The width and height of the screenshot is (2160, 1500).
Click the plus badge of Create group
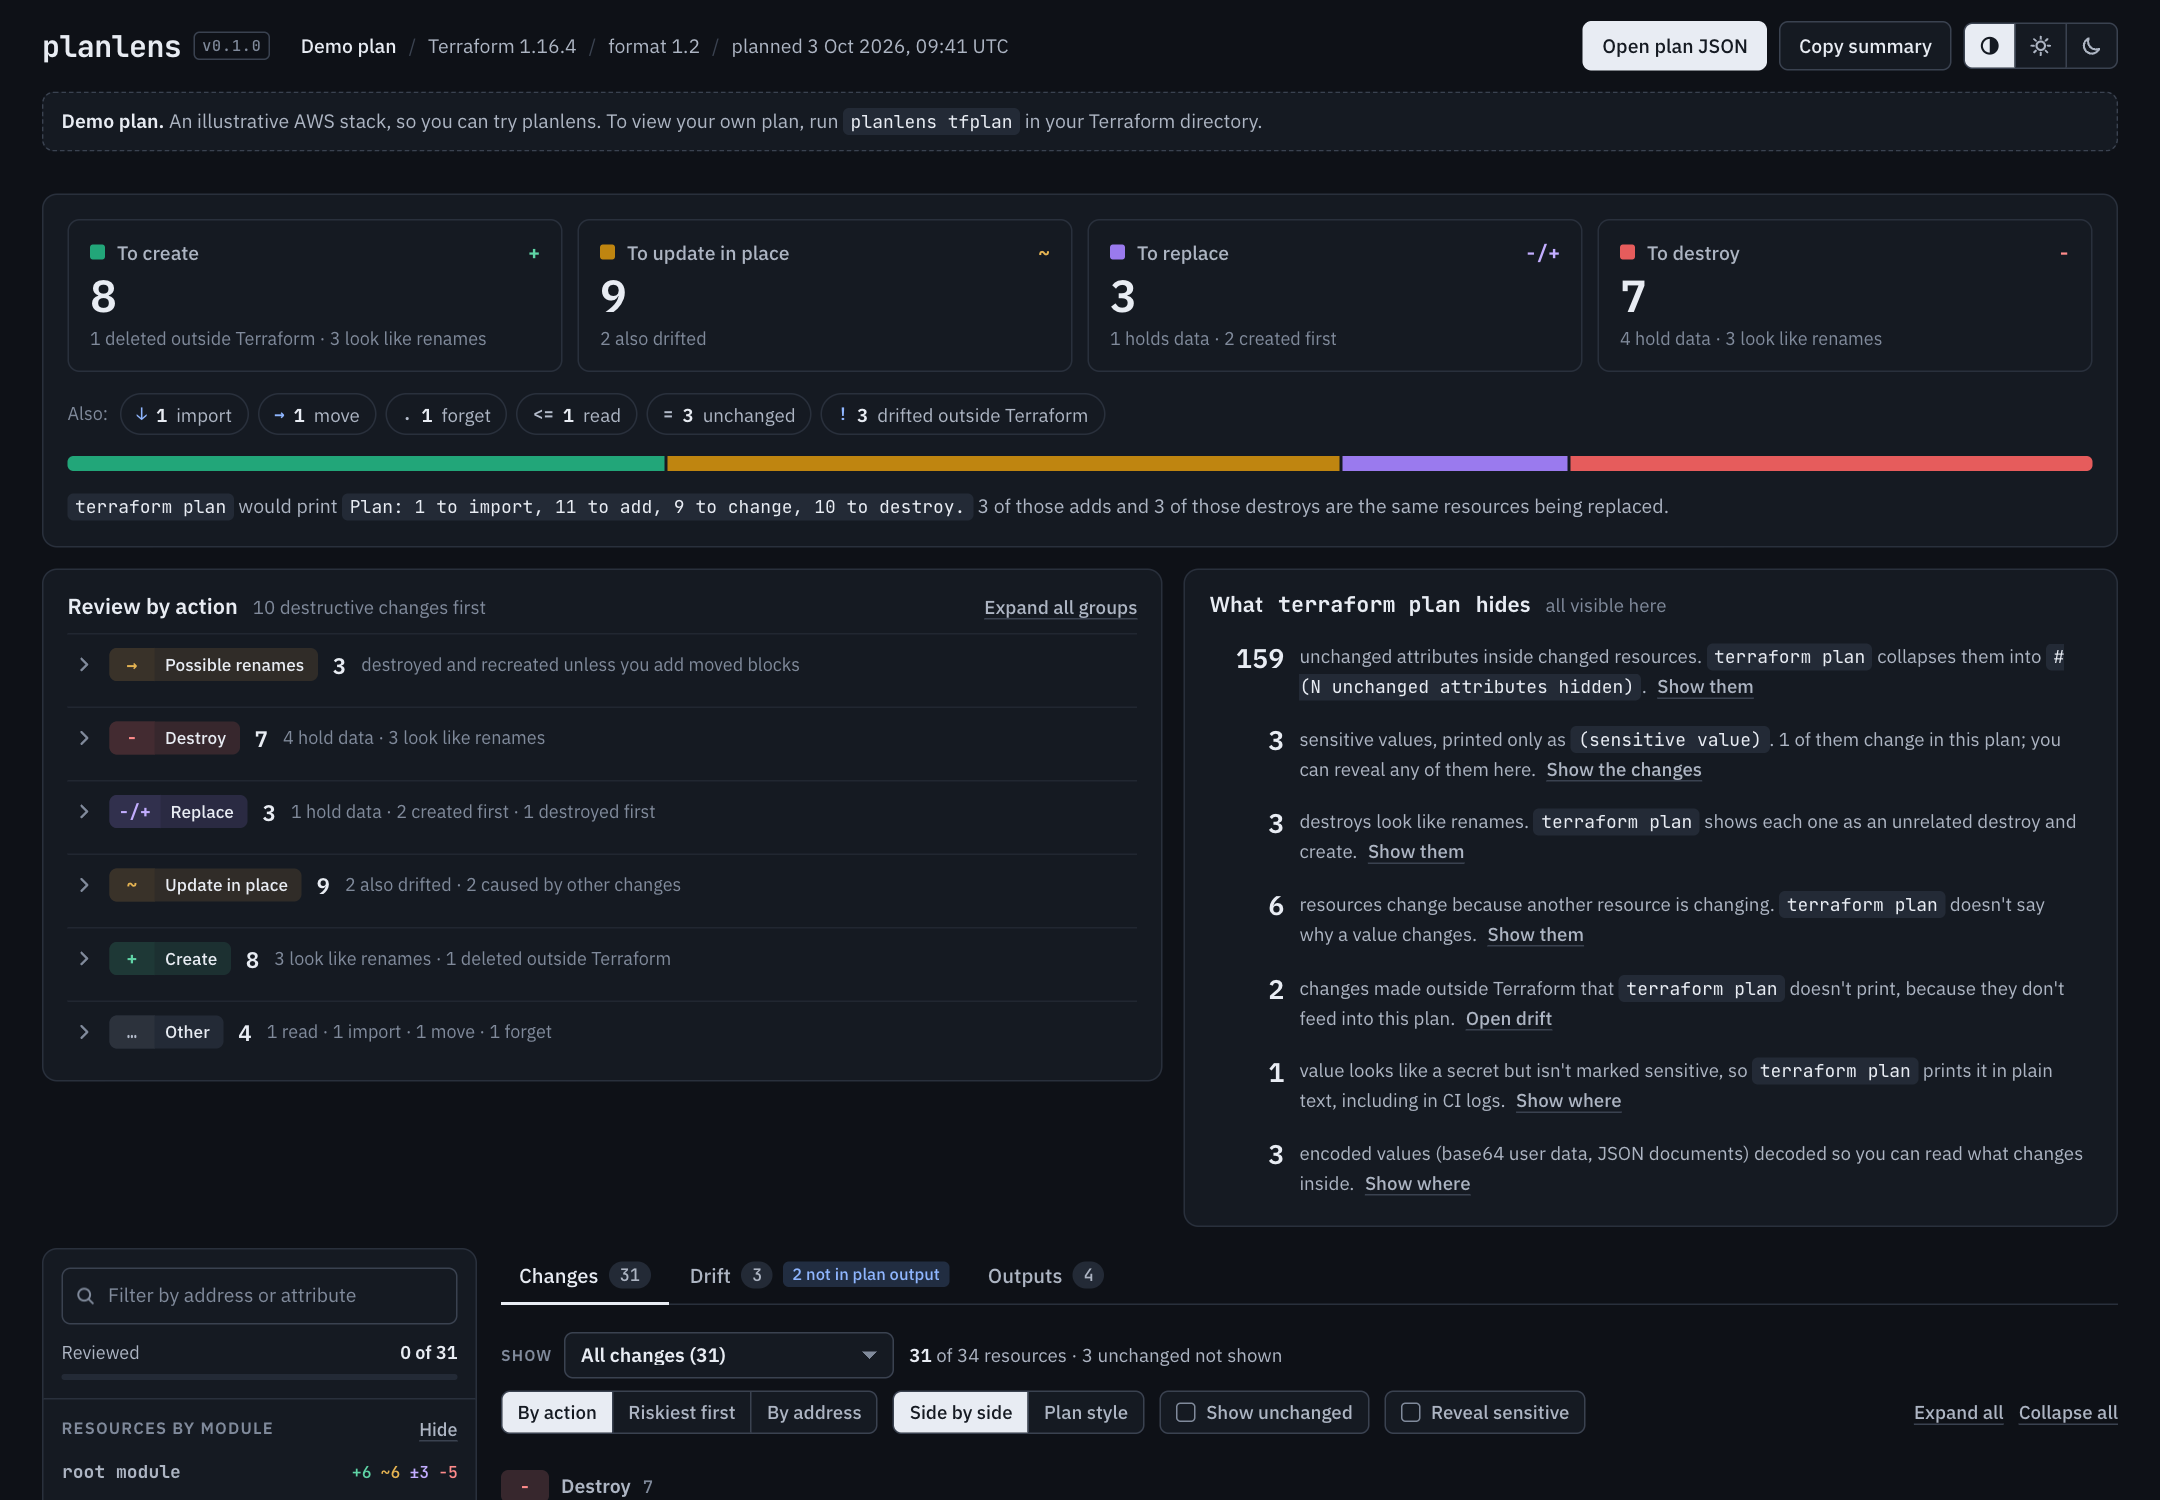coord(132,959)
